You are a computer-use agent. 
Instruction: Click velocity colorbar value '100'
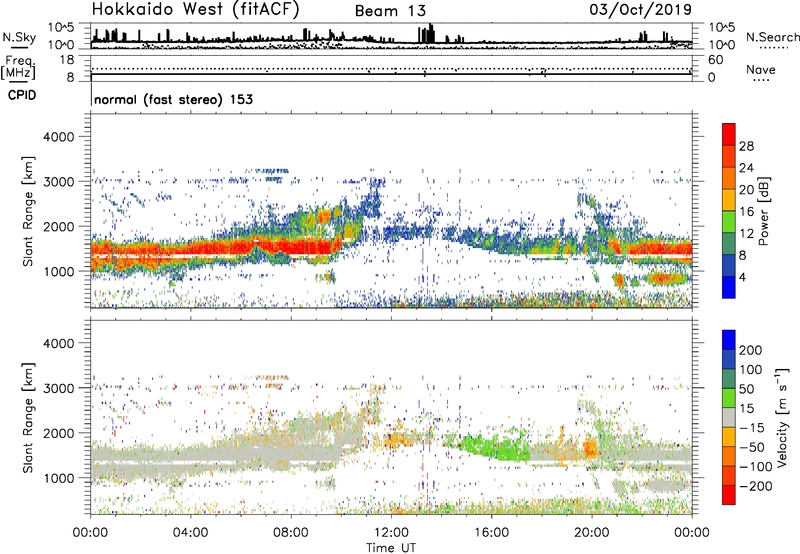(751, 369)
